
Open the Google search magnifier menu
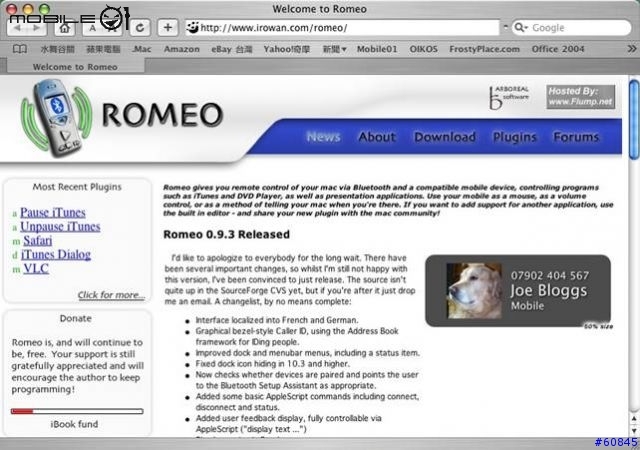coord(521,27)
